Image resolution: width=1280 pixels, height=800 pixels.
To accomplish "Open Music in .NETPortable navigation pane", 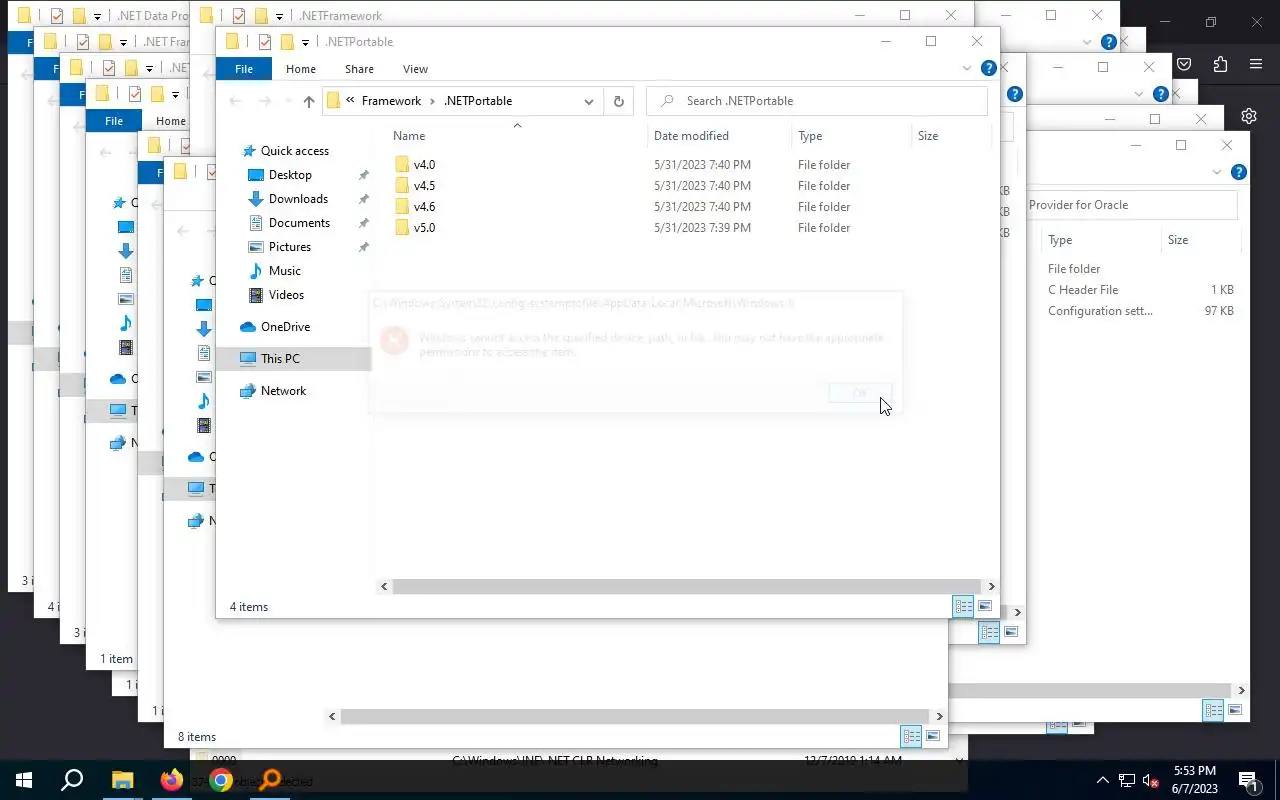I will (285, 271).
